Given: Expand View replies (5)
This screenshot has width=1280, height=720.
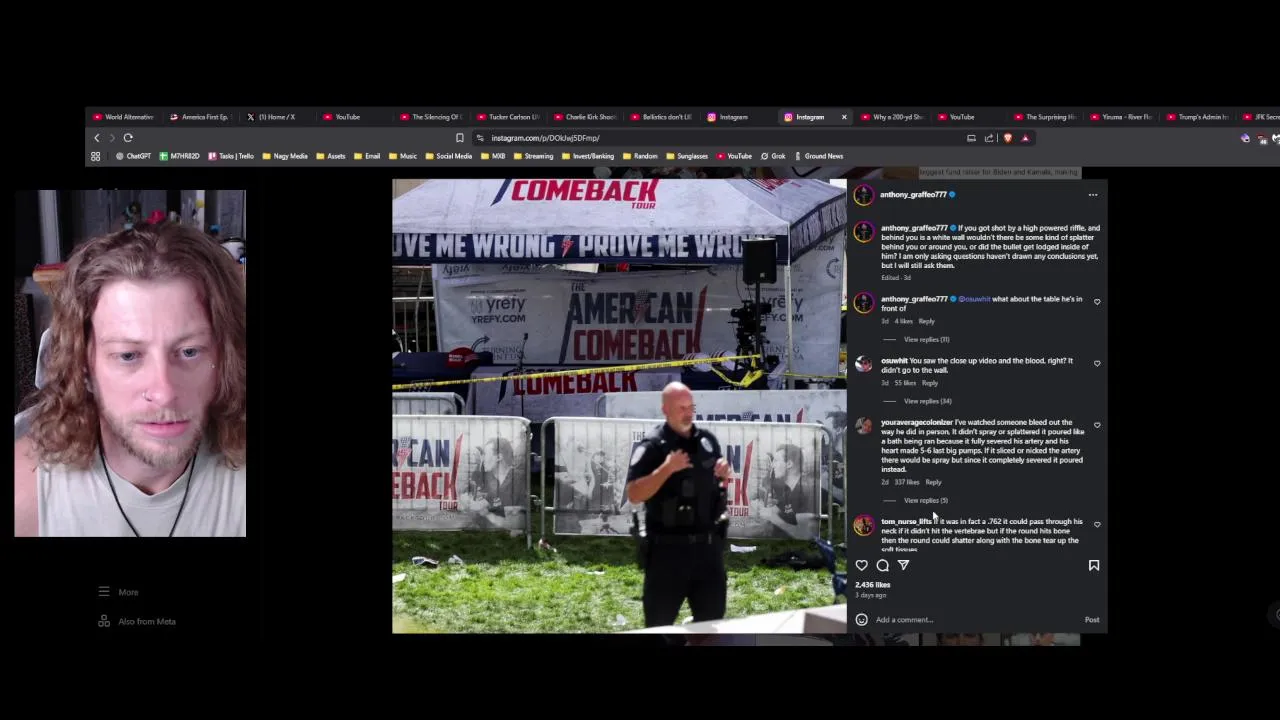Looking at the screenshot, I should click(x=925, y=500).
